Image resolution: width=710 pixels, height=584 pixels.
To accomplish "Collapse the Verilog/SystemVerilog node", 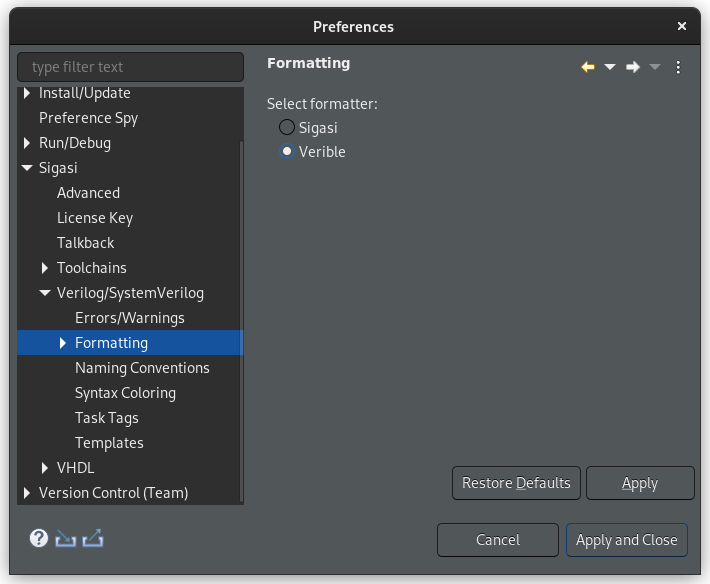I will click(45, 293).
